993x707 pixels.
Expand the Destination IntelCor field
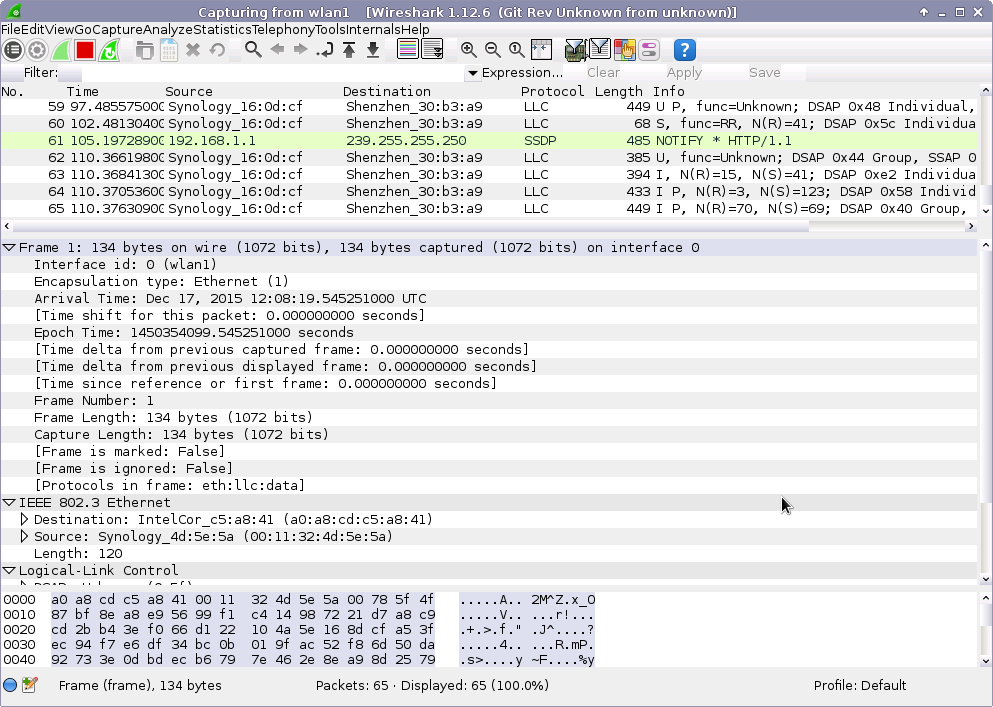click(25, 519)
